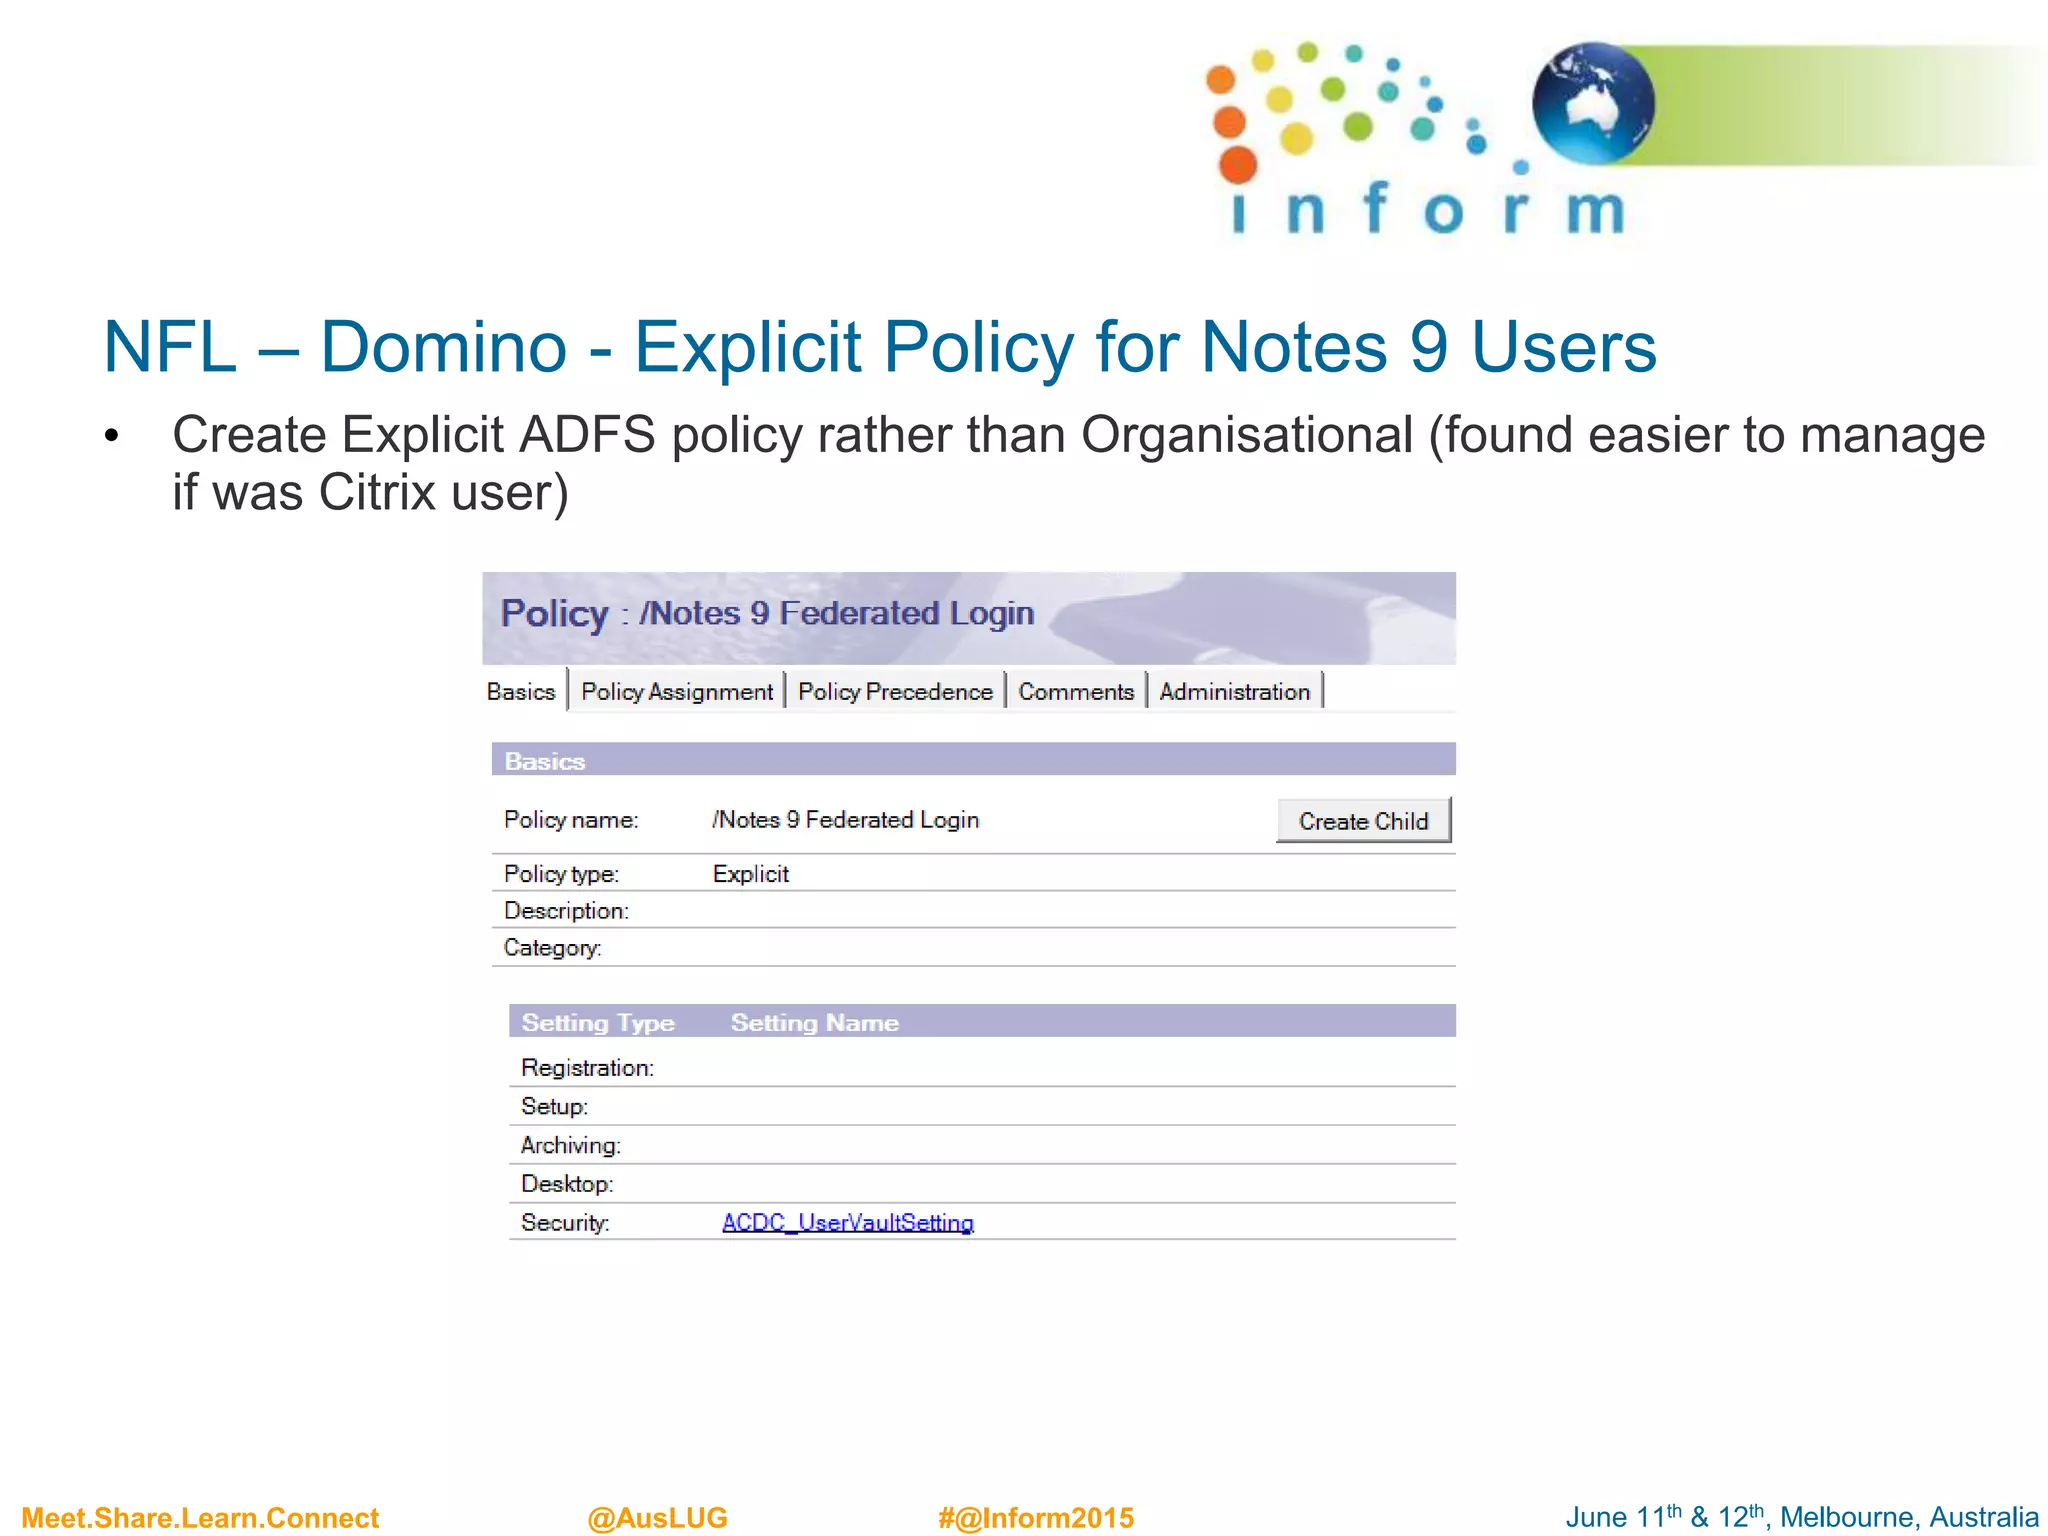Viewport: 2048px width, 1536px height.
Task: Click the #@Inform2015 footer hashtag
Action: click(1036, 1517)
